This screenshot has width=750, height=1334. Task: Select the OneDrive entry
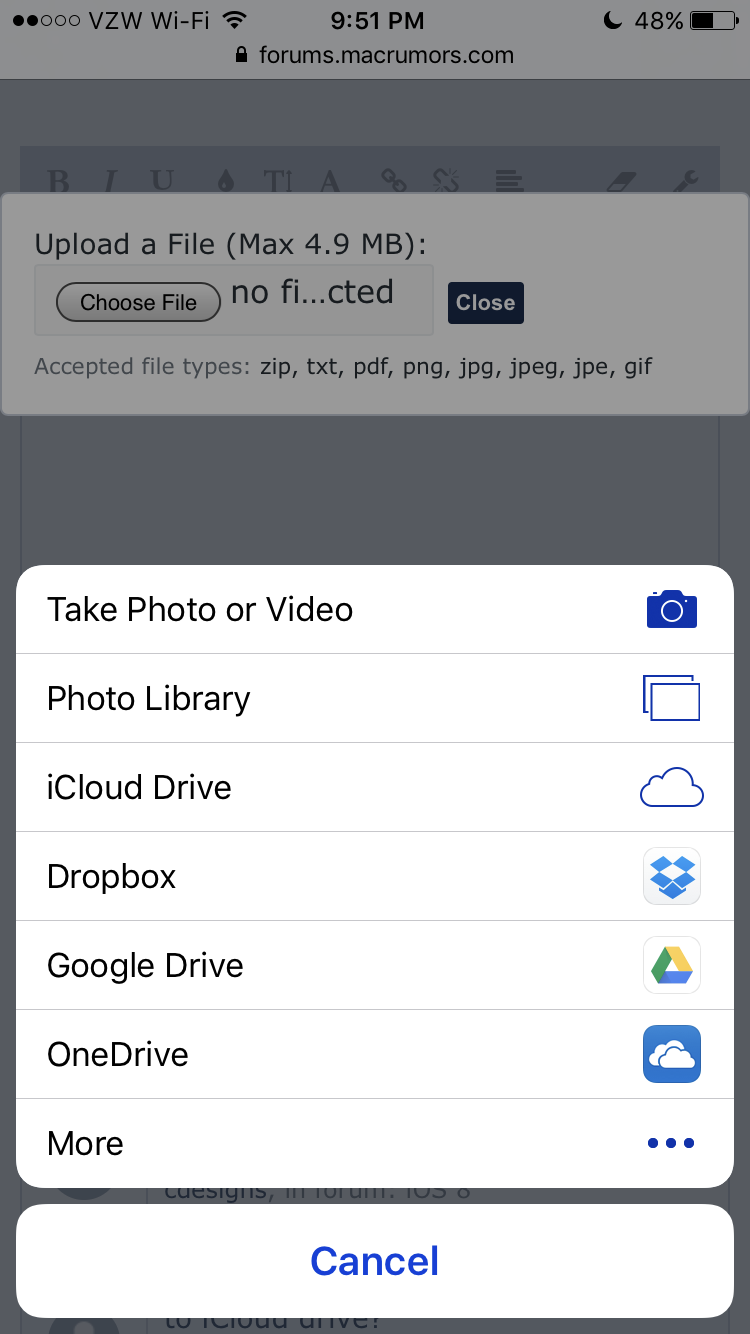click(x=375, y=1054)
